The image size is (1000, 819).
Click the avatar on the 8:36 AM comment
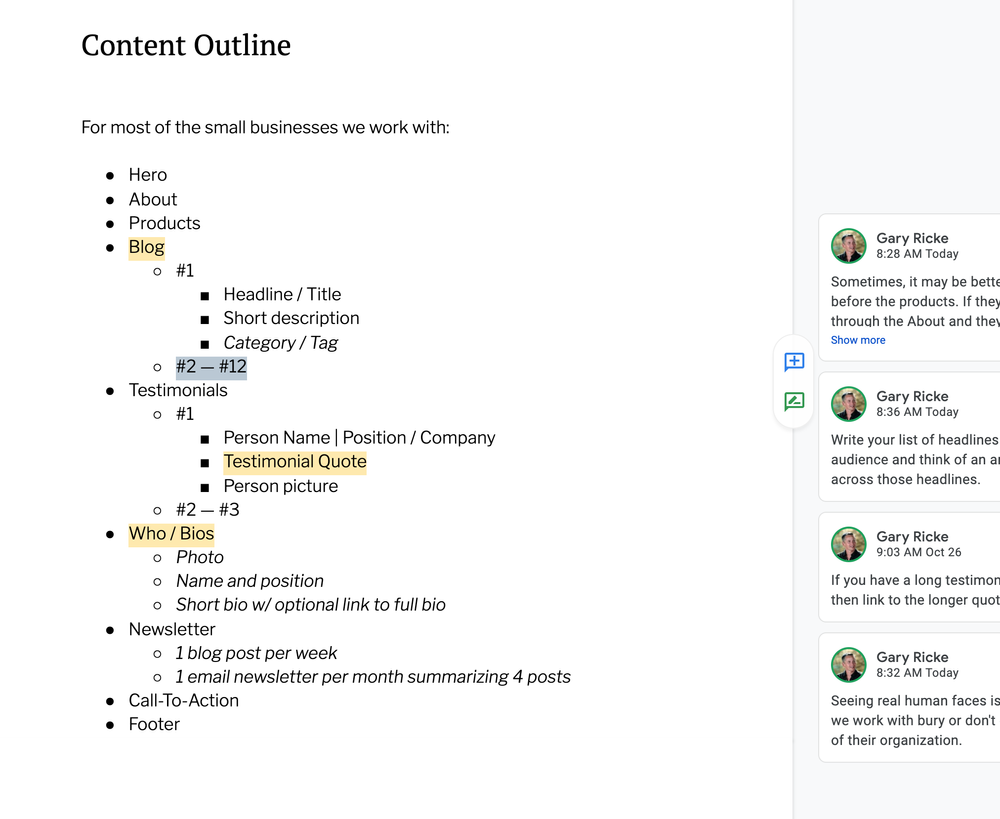(x=848, y=404)
